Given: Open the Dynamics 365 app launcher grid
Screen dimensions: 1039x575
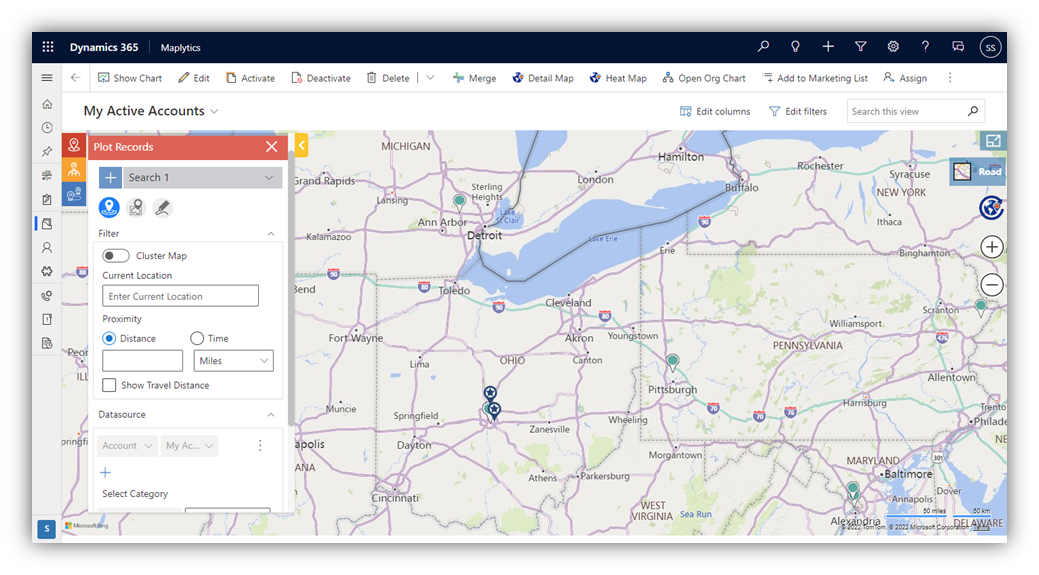Looking at the screenshot, I should (48, 47).
